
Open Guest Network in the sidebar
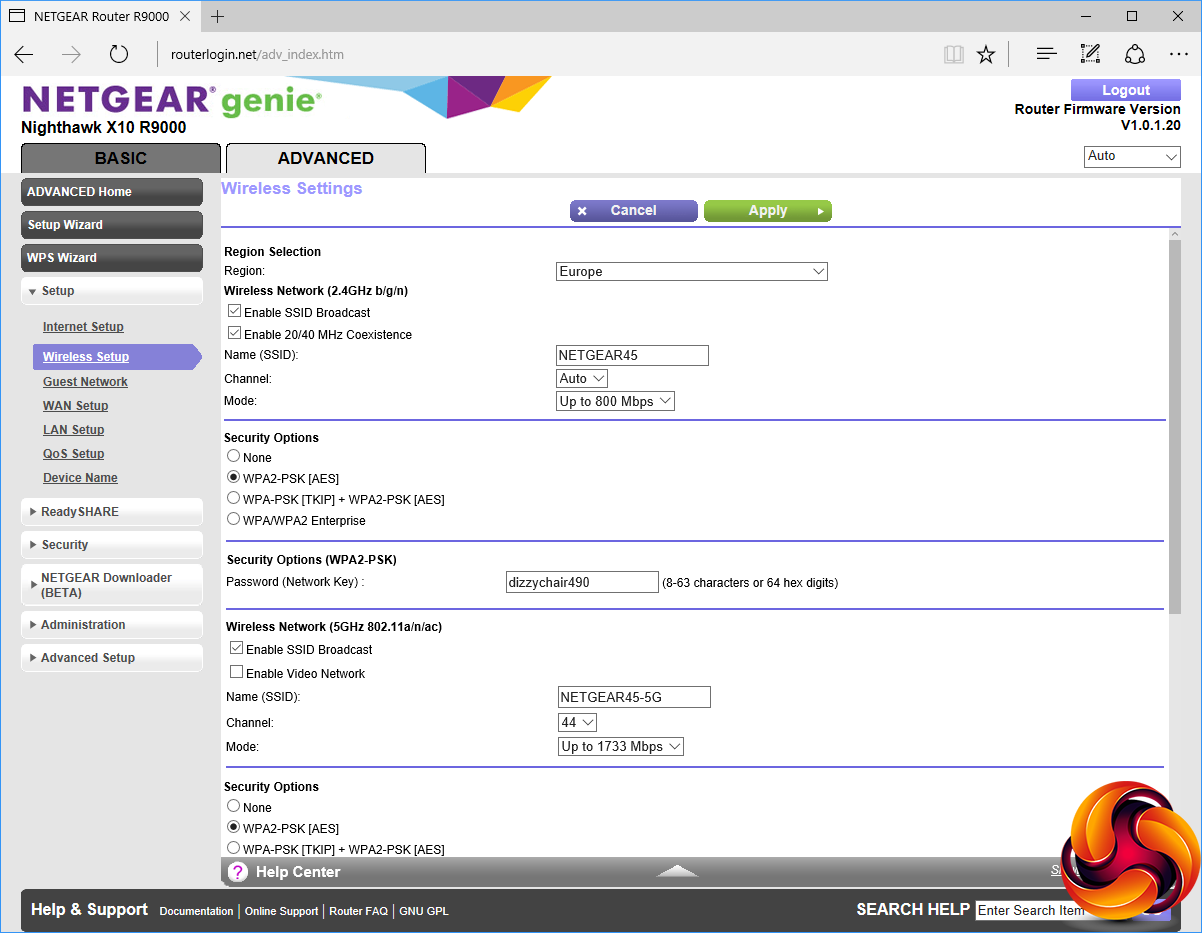(x=85, y=382)
